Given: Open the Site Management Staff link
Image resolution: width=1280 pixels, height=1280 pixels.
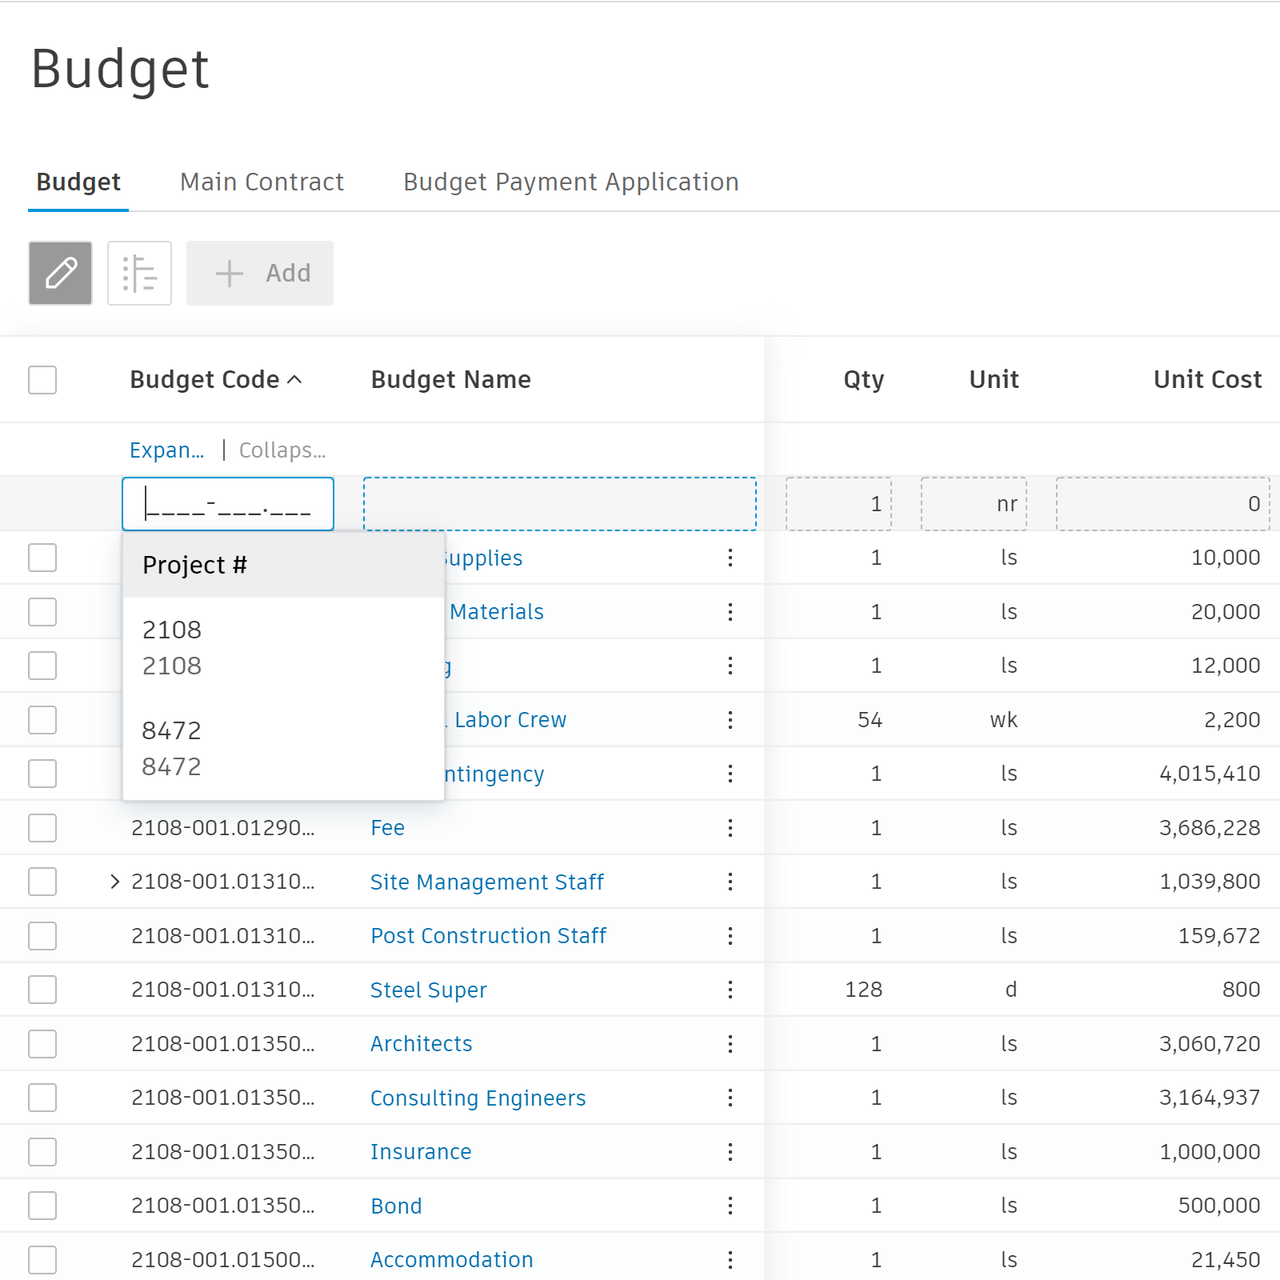Looking at the screenshot, I should point(487,882).
